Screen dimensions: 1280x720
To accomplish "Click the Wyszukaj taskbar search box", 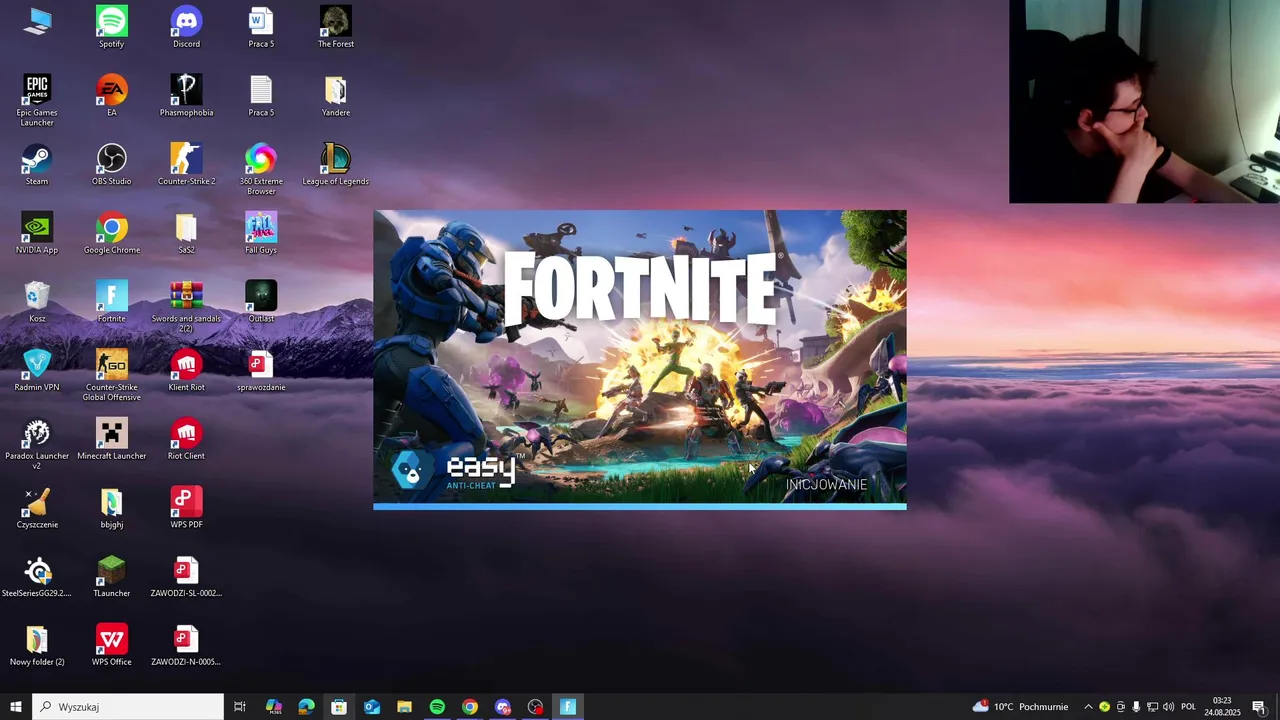I will point(128,707).
